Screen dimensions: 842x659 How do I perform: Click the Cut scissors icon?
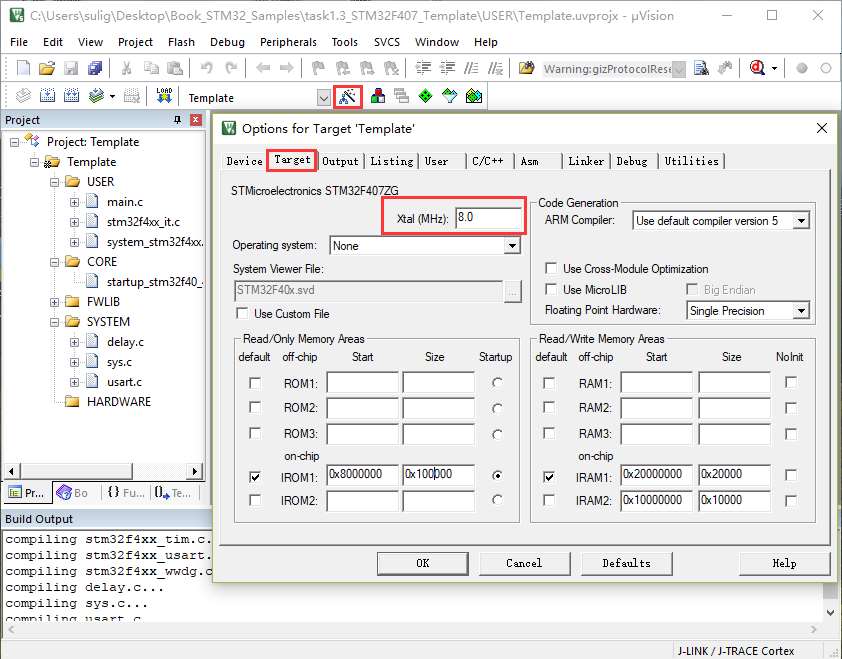pyautogui.click(x=127, y=68)
